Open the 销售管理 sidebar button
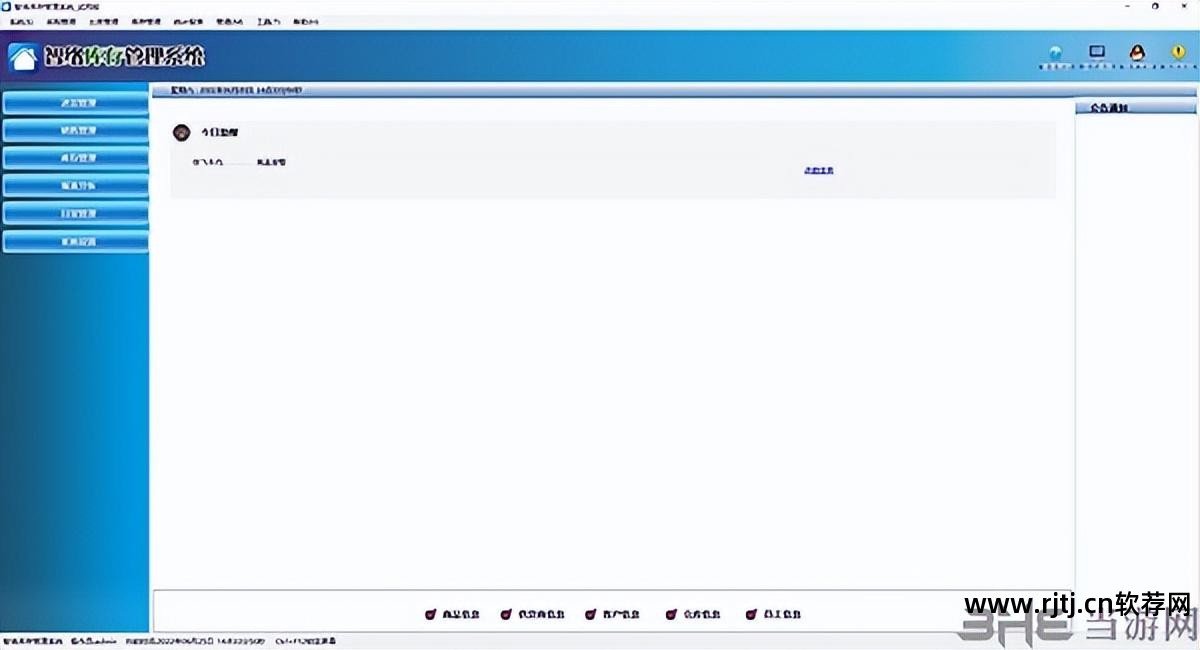 click(75, 131)
